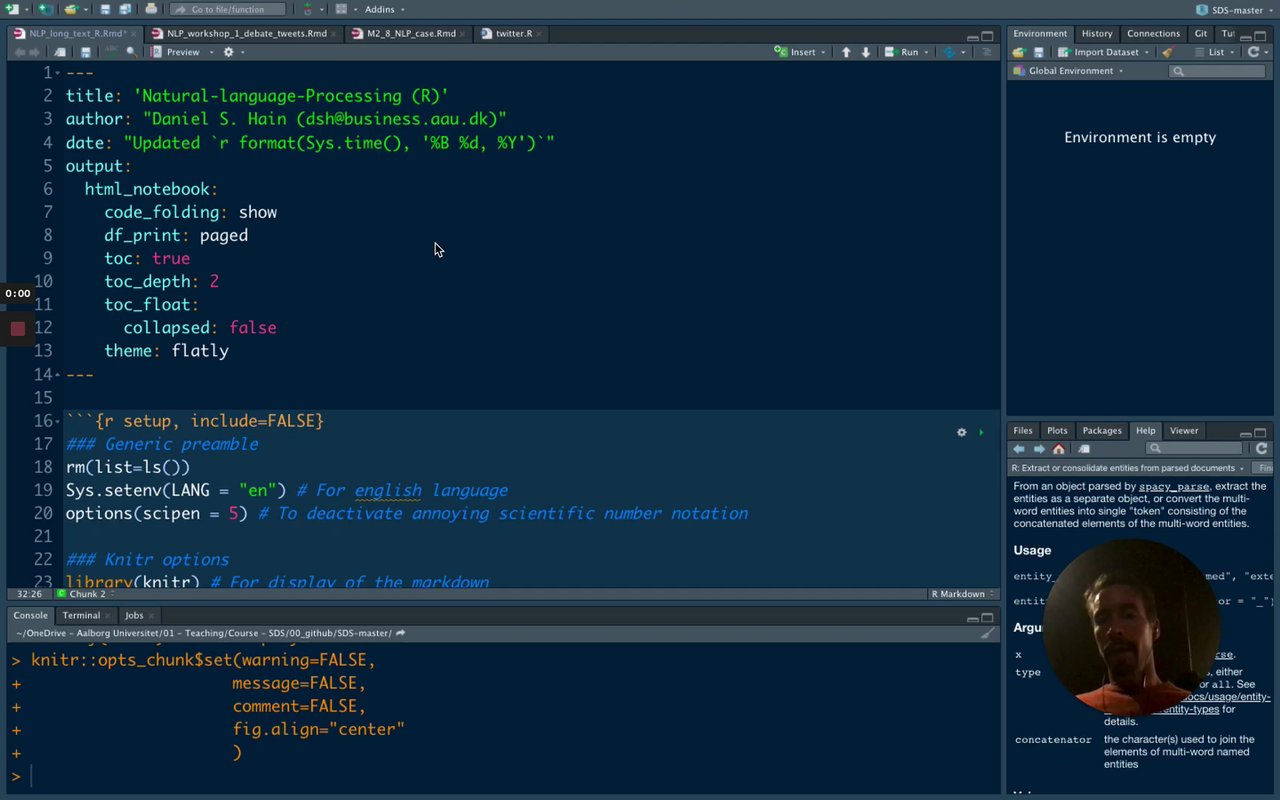Save current document from the main toolbar
Screen dimensions: 1280x800
pos(105,9)
